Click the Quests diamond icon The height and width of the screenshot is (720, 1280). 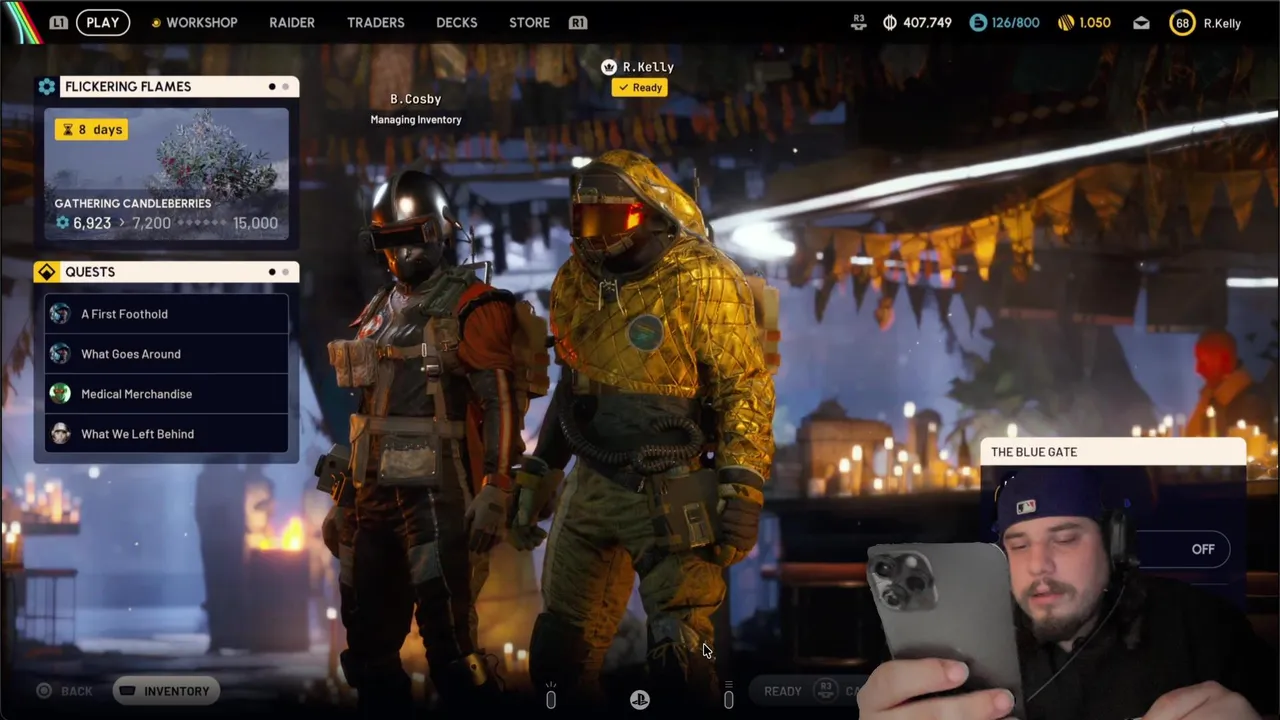click(47, 272)
